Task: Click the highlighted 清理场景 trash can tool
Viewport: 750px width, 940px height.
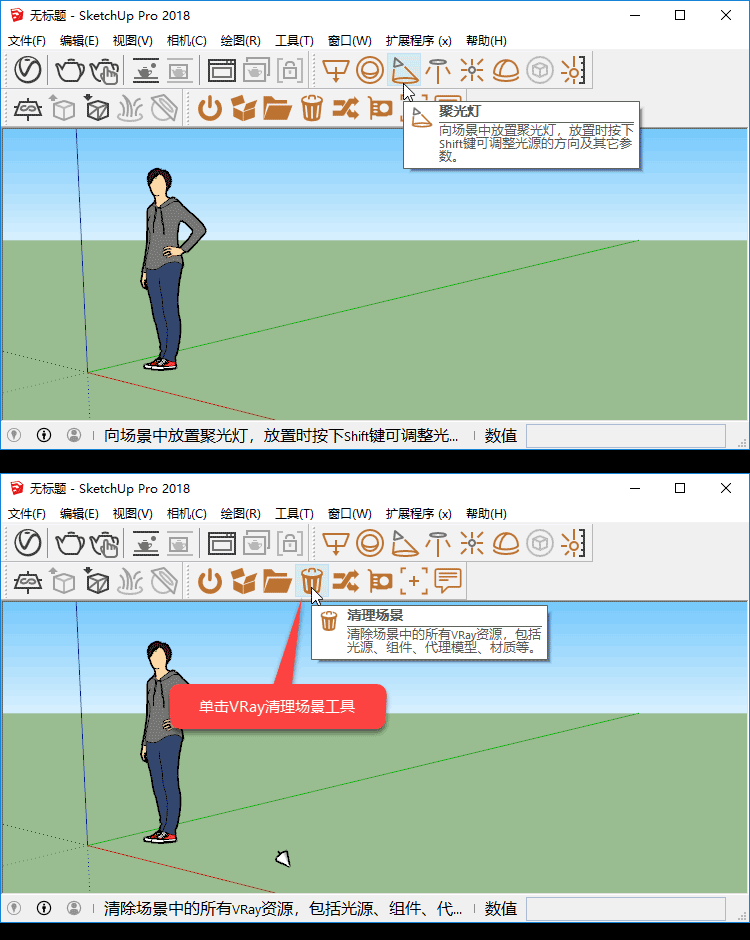Action: pos(312,582)
